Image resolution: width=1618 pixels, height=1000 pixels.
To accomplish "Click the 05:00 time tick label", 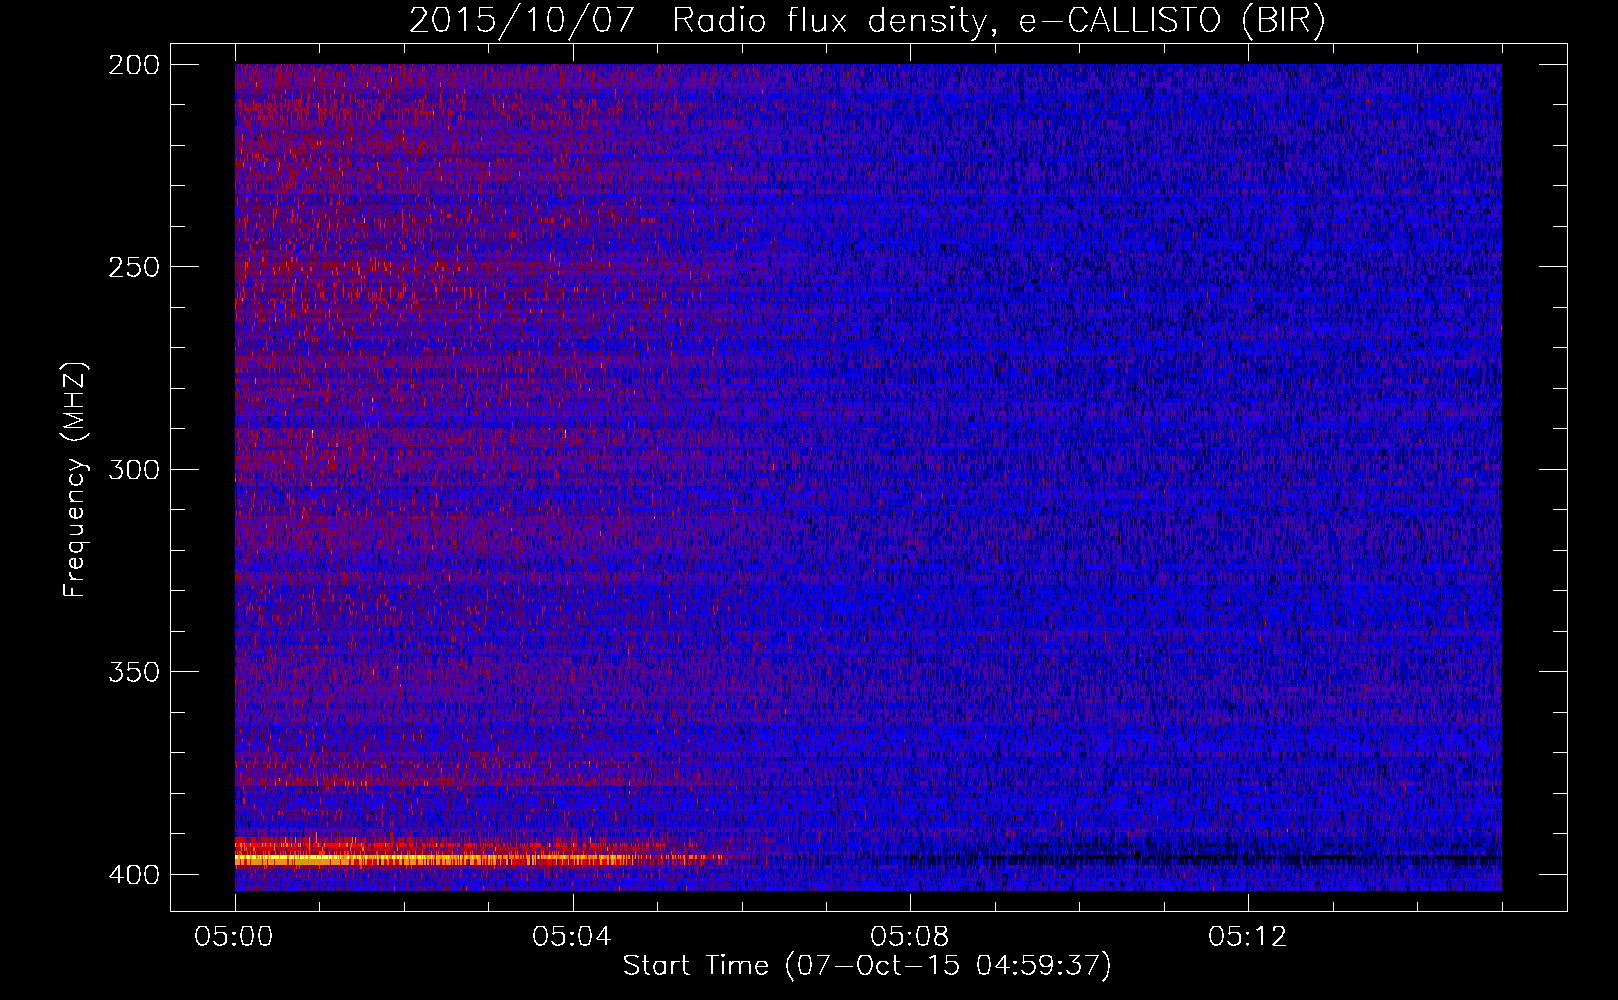I will click(234, 937).
